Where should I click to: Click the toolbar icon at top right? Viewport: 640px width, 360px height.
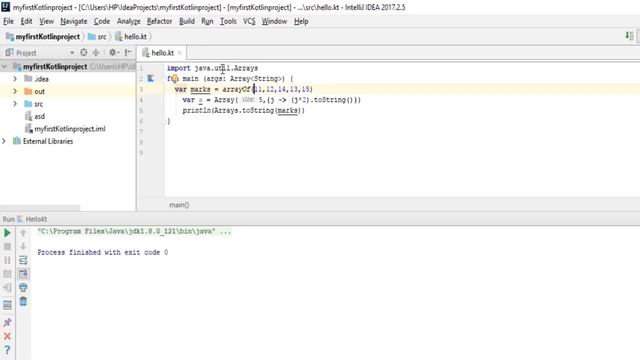click(629, 36)
